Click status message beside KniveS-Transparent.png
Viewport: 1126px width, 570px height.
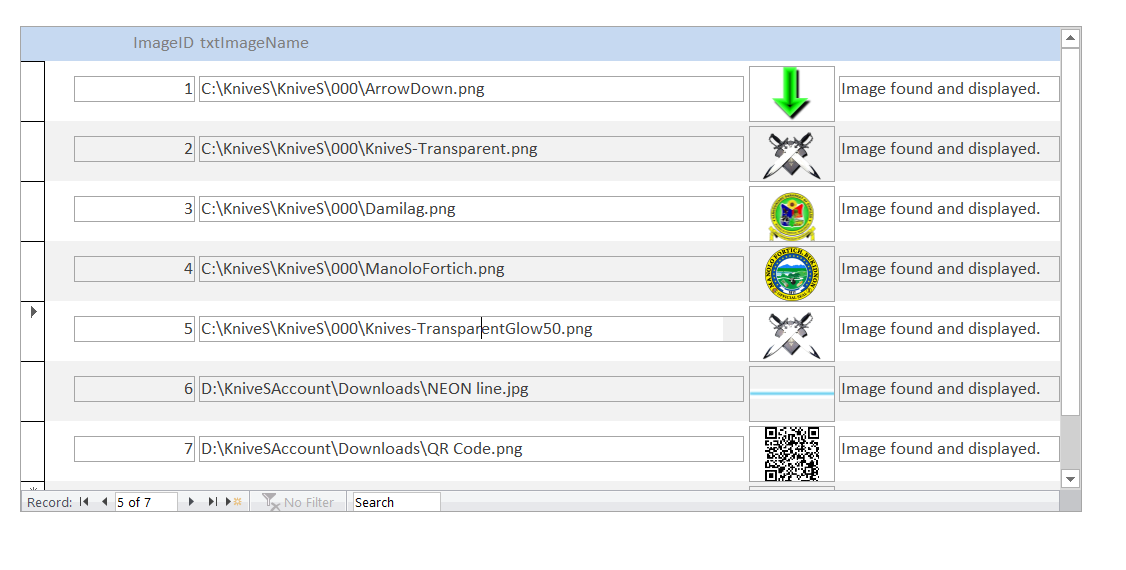click(949, 149)
